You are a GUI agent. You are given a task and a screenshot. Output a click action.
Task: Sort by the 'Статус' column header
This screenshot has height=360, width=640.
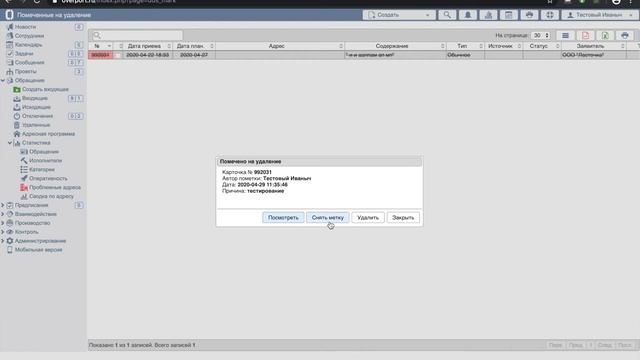[x=542, y=46]
